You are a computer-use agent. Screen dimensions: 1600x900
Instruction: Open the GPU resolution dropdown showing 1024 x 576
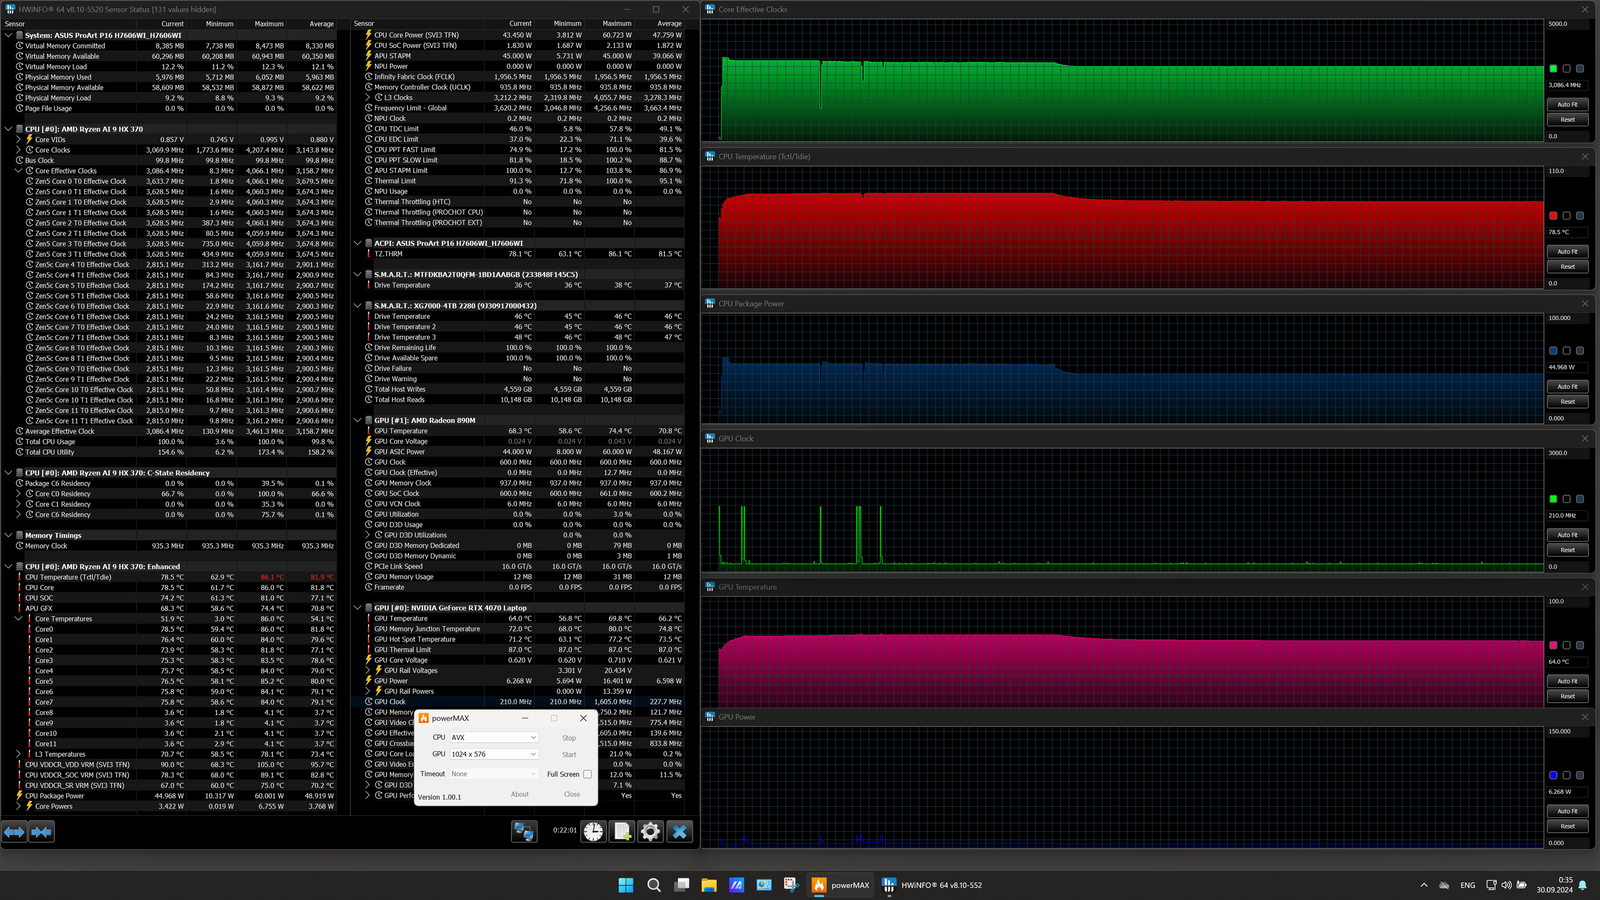(x=494, y=754)
